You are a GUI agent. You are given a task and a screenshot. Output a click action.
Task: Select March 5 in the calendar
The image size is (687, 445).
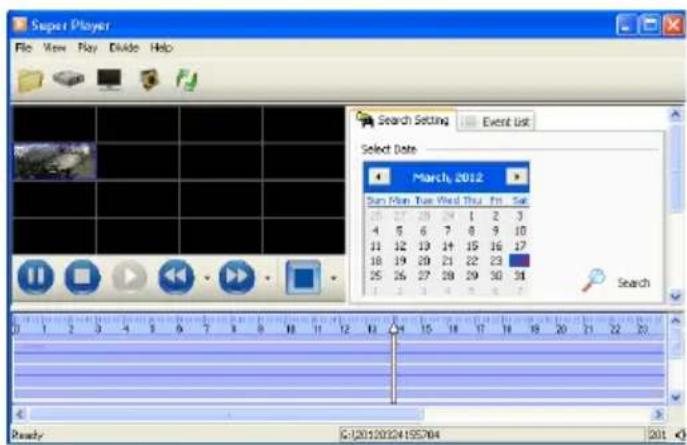click(399, 231)
